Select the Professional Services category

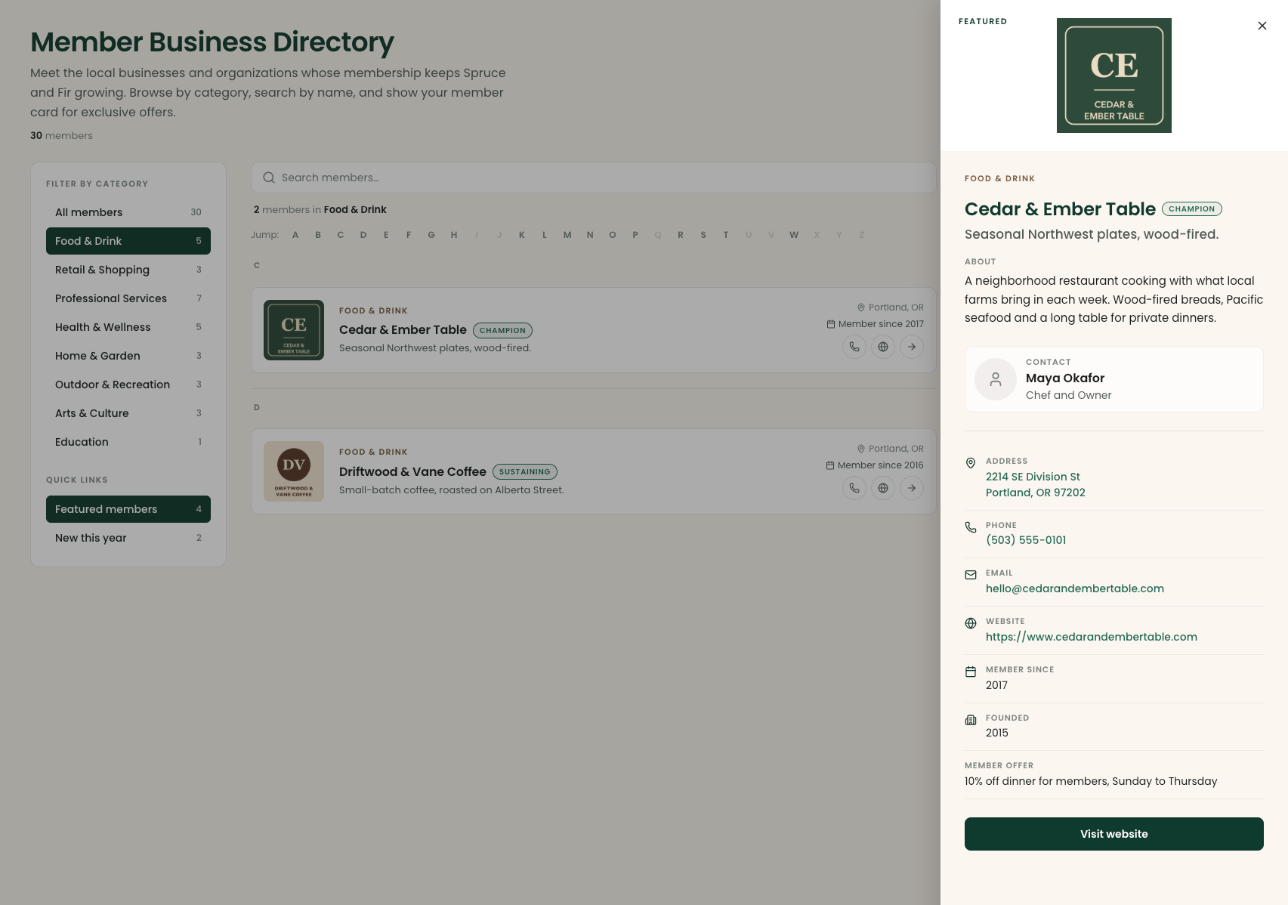[x=128, y=298]
